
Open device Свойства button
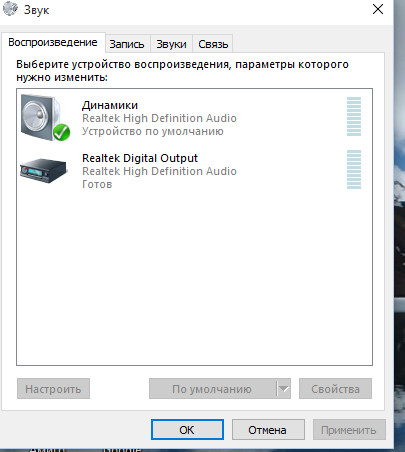click(x=335, y=389)
